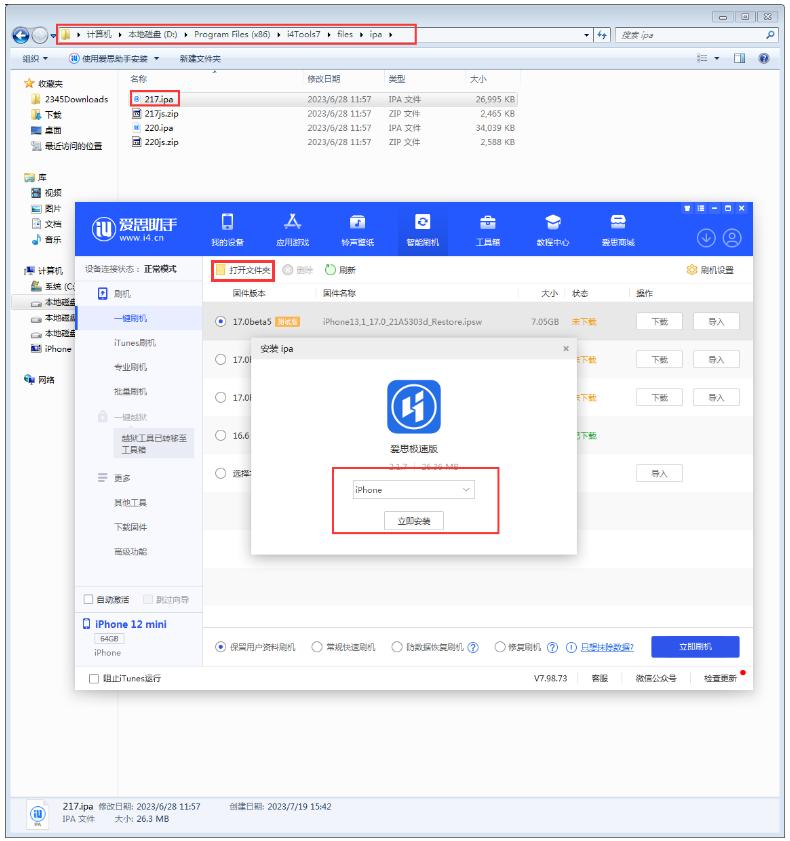Open the 工具箱 toolbox tab

[488, 230]
